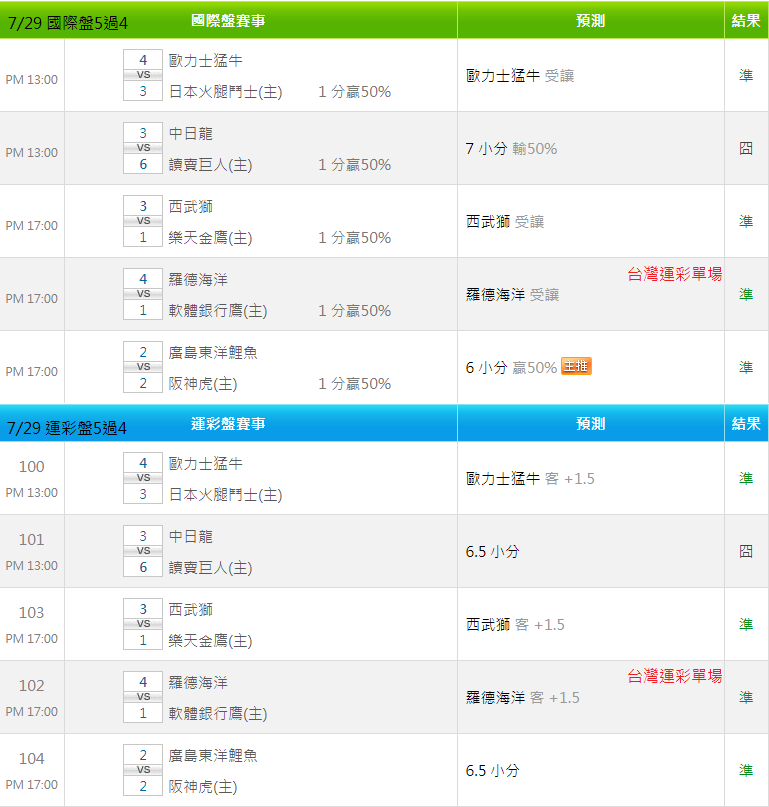Click the 囧 result in game 101 row
Screen dimensions: 769x807
click(x=746, y=552)
